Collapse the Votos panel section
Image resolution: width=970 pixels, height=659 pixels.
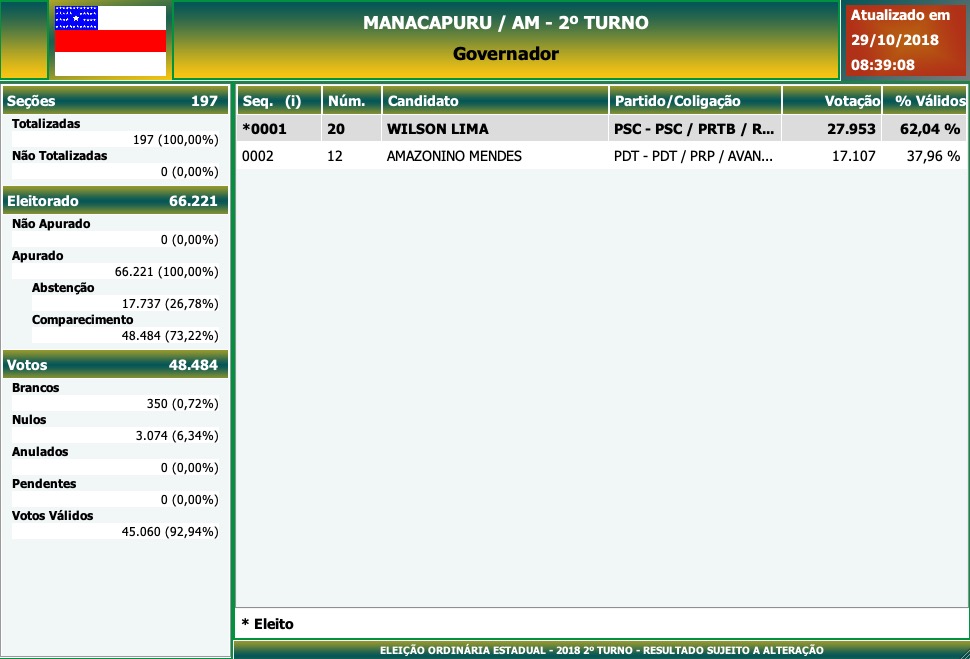pyautogui.click(x=115, y=364)
